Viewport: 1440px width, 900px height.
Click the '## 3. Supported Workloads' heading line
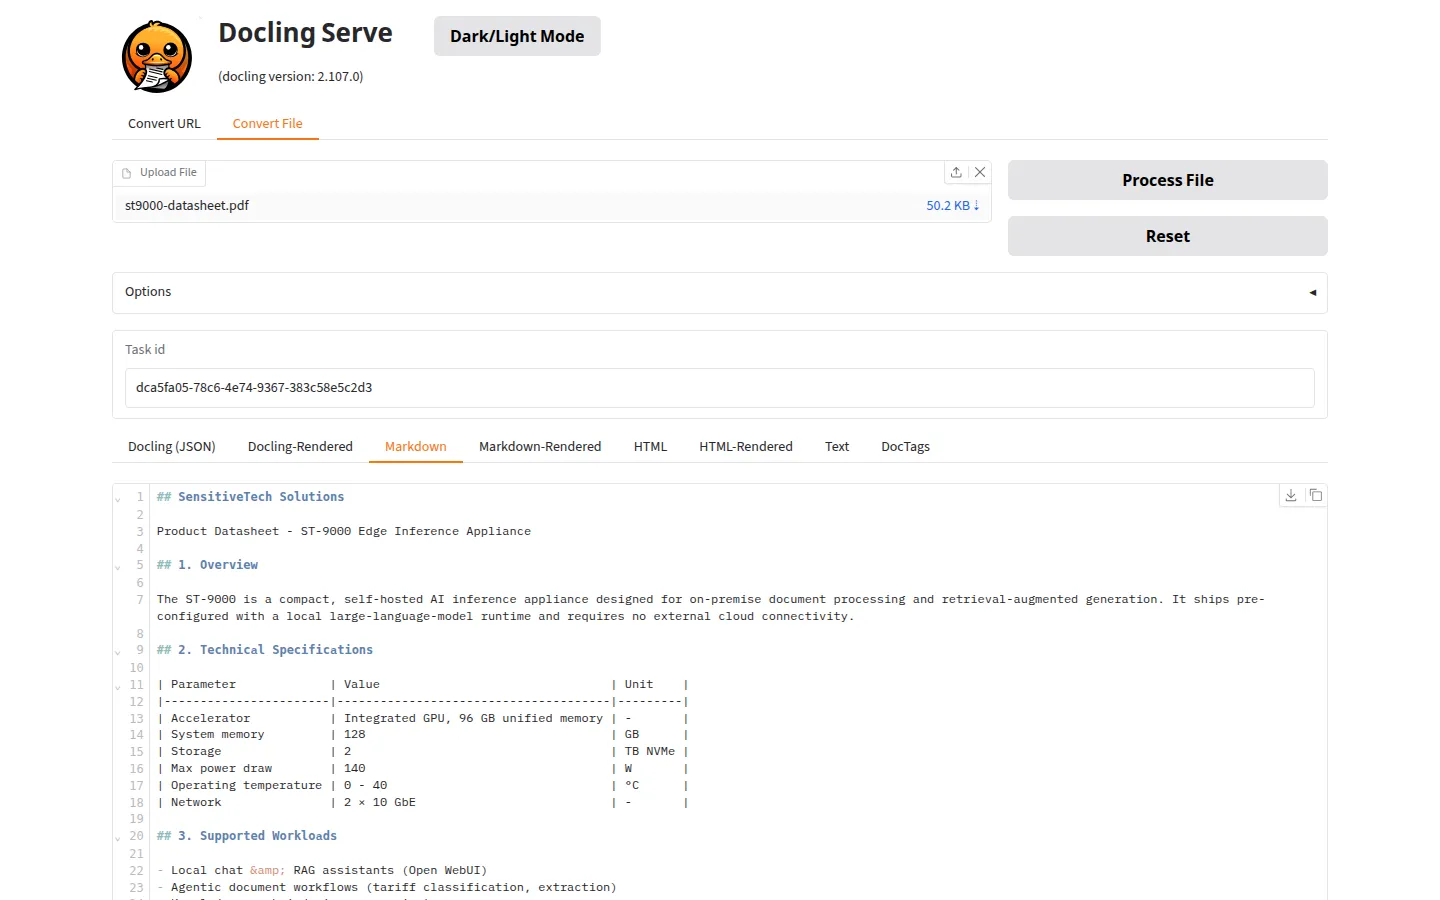click(247, 836)
